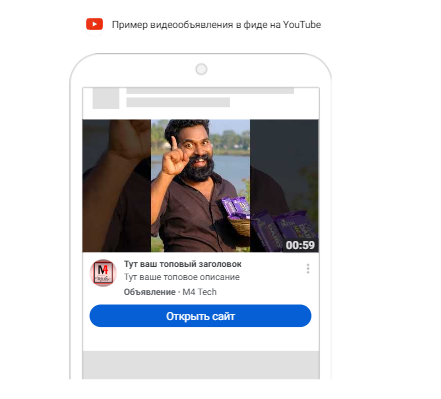Click the long gray placeholder title bar
441x399 pixels.
pos(210,91)
